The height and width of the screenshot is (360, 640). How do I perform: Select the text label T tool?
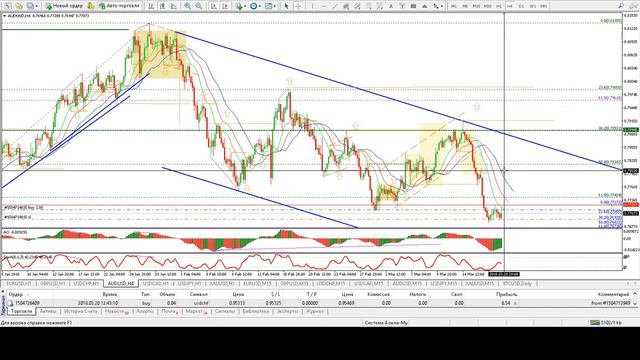[402, 6]
